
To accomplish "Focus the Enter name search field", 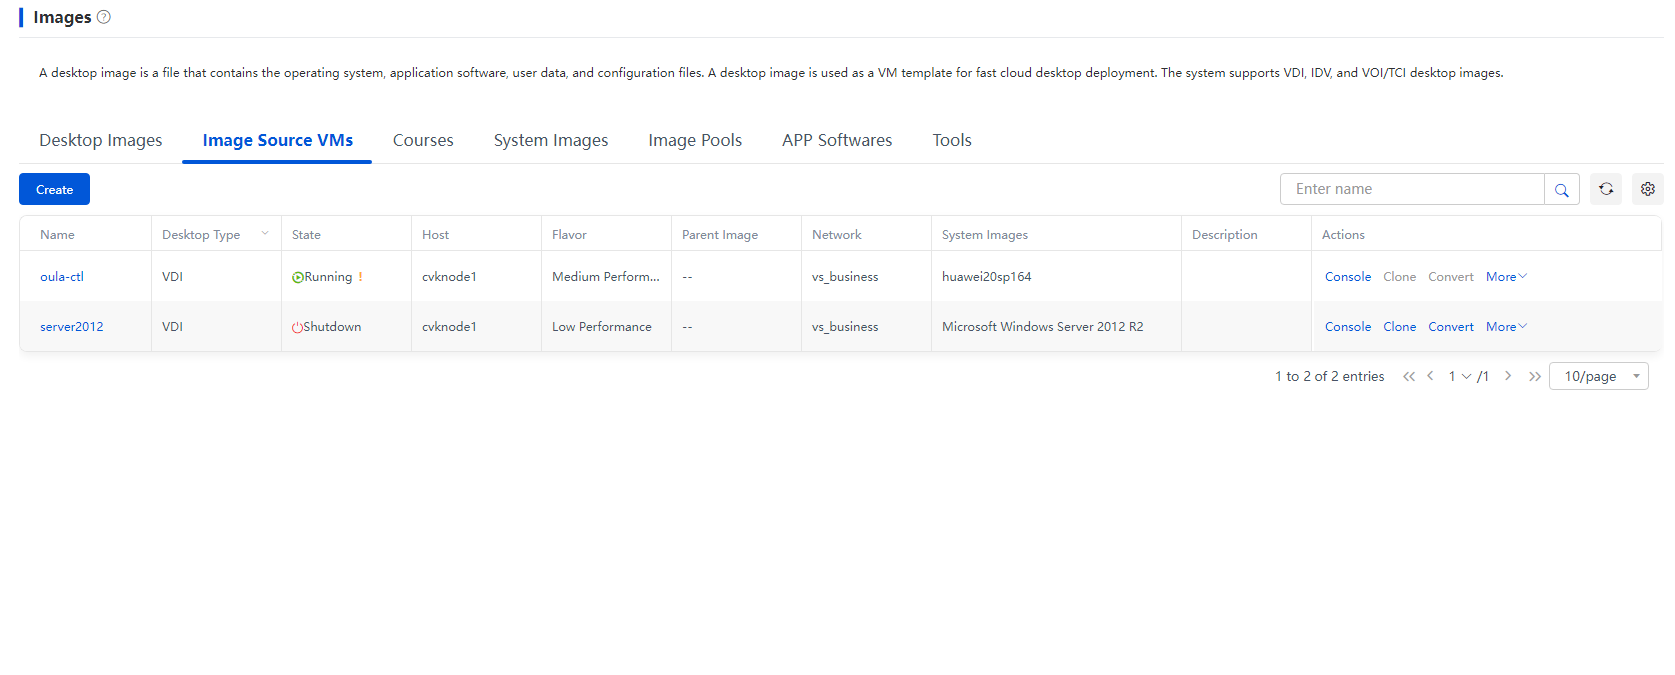I will [x=1412, y=189].
